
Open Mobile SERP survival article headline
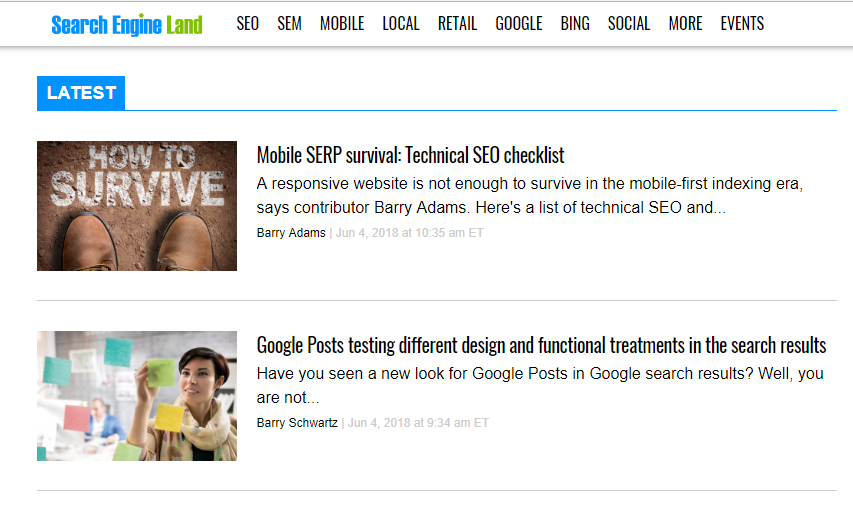[x=411, y=156]
